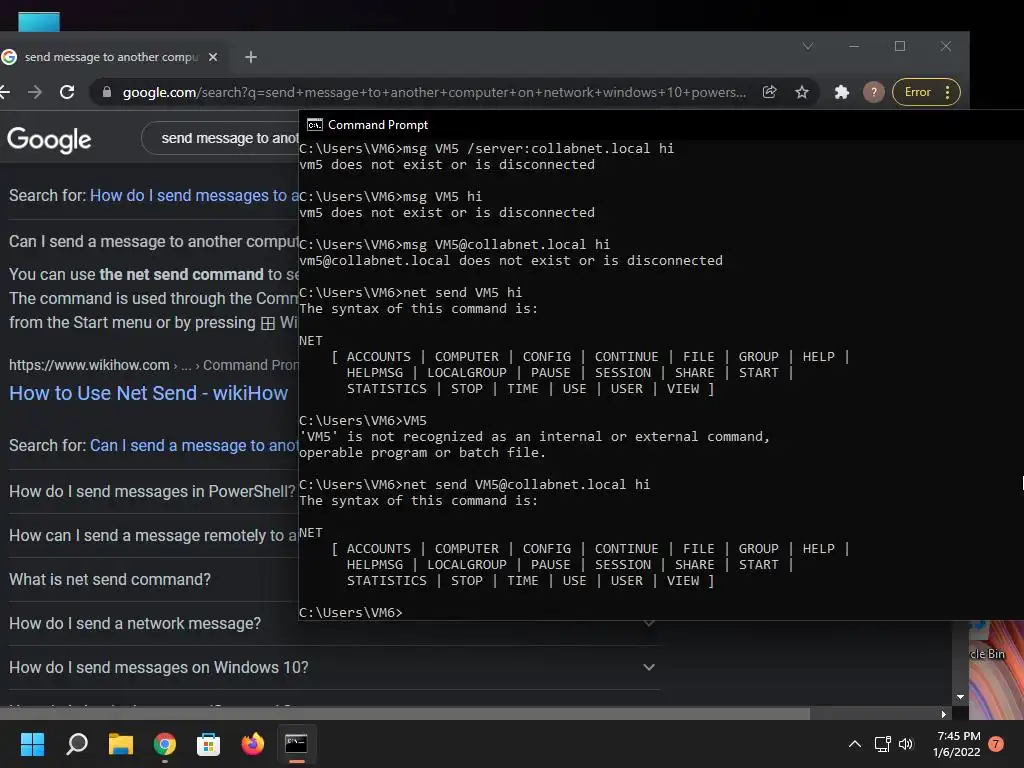Click the Google logo
Image resolution: width=1024 pixels, height=768 pixels.
coord(49,139)
